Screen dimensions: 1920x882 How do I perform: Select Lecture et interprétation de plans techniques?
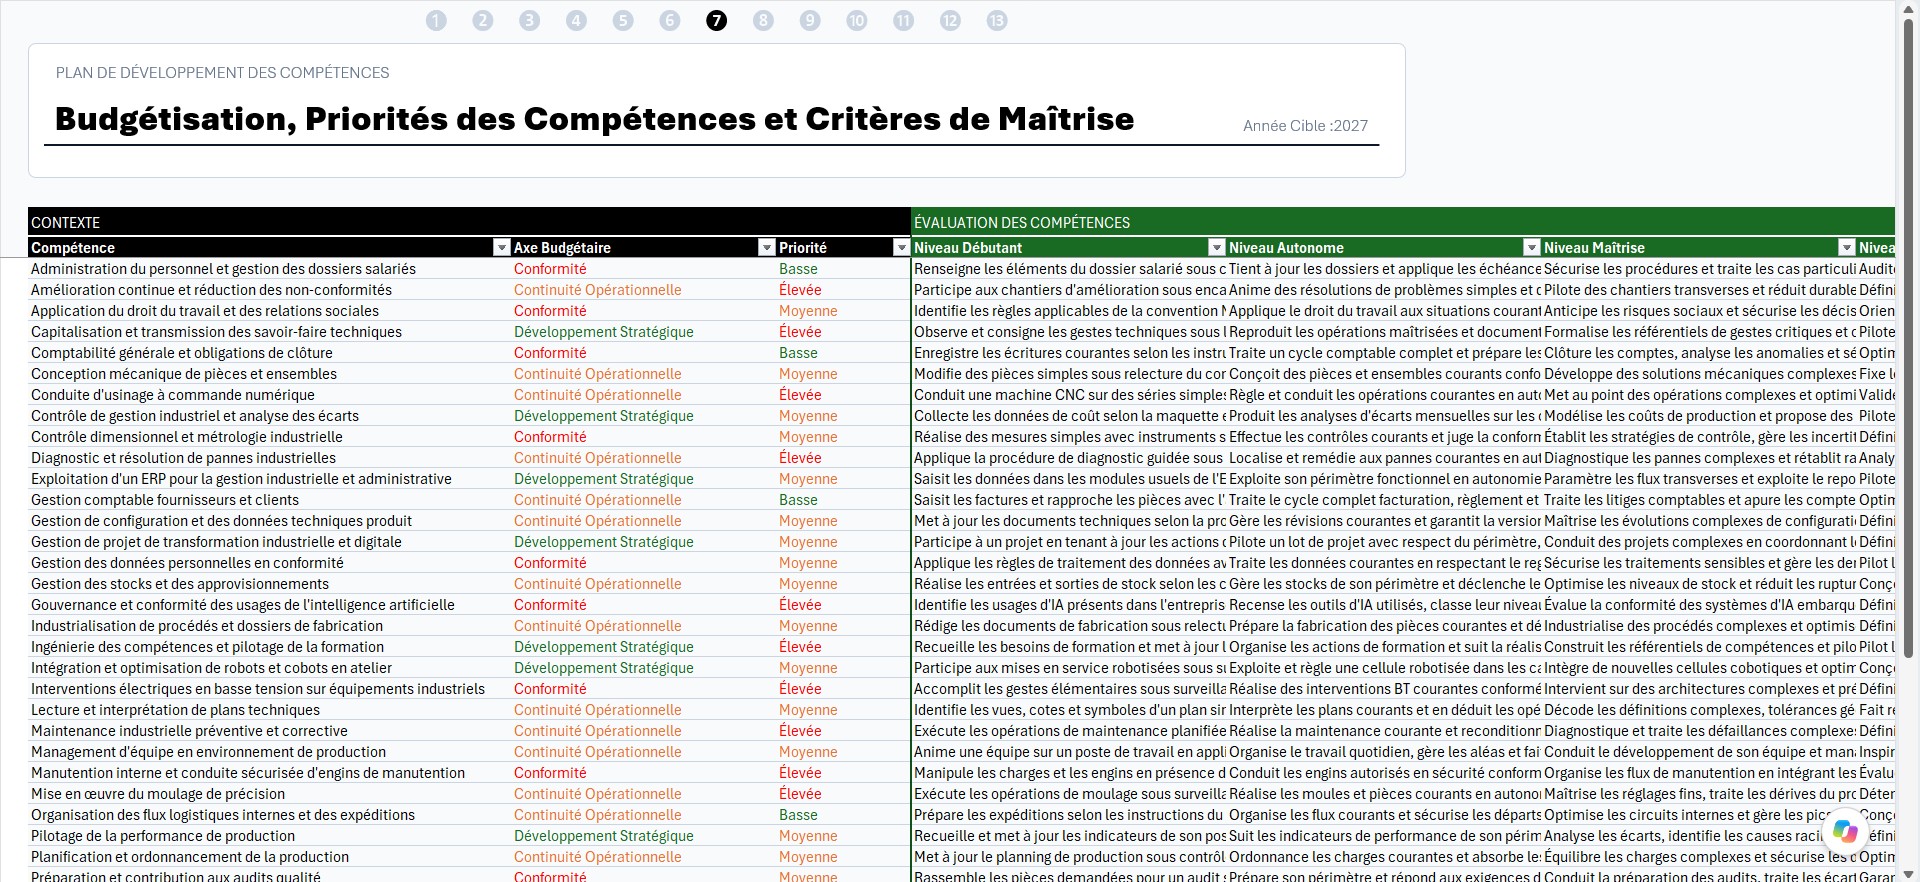click(269, 709)
